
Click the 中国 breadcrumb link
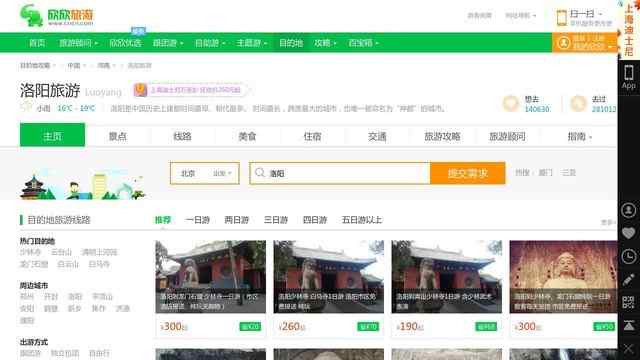[x=74, y=66]
